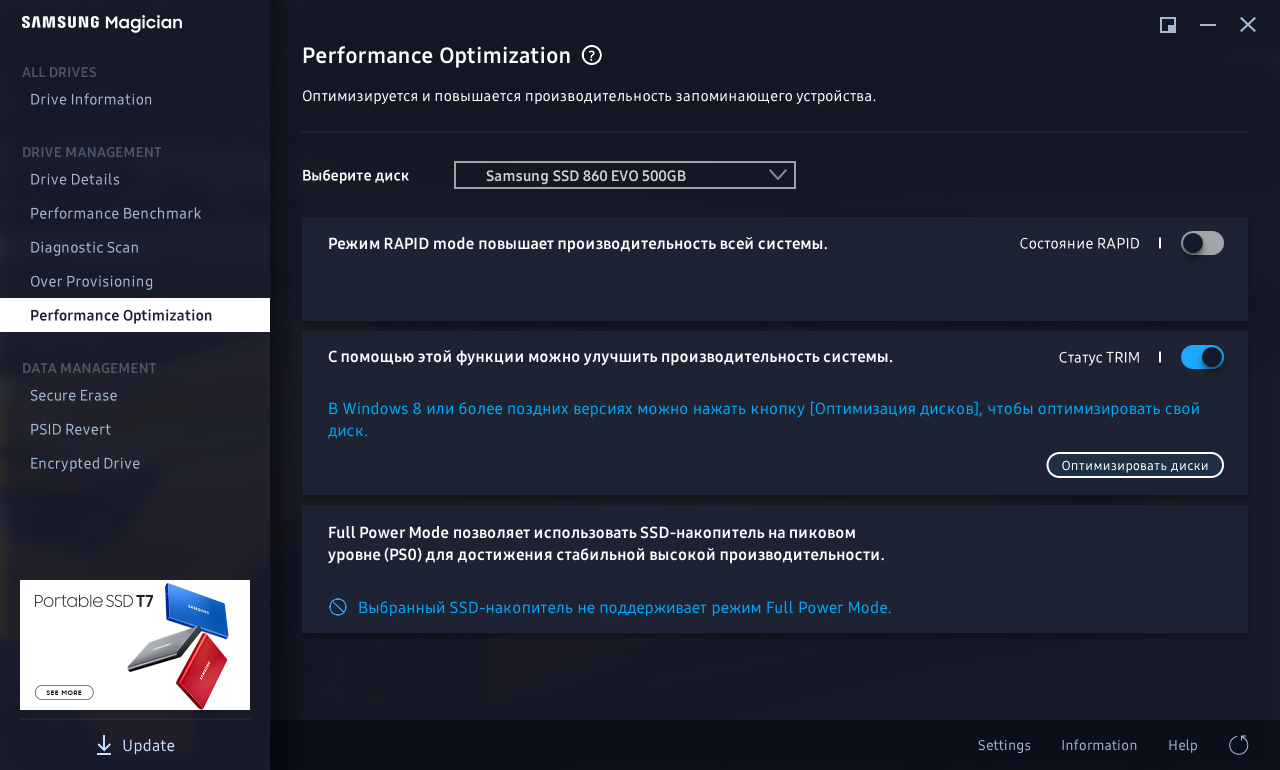Open Drive Information in sidebar
The image size is (1280, 770).
91,99
